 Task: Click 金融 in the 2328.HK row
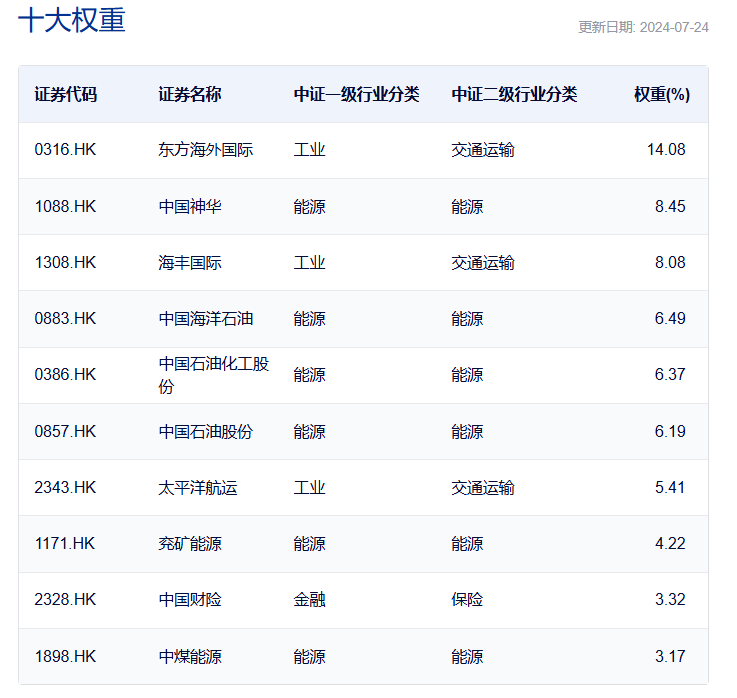coord(309,599)
